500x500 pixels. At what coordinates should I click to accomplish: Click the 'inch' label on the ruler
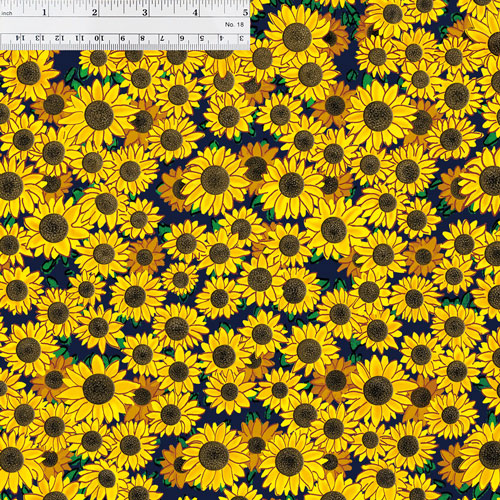pyautogui.click(x=7, y=13)
